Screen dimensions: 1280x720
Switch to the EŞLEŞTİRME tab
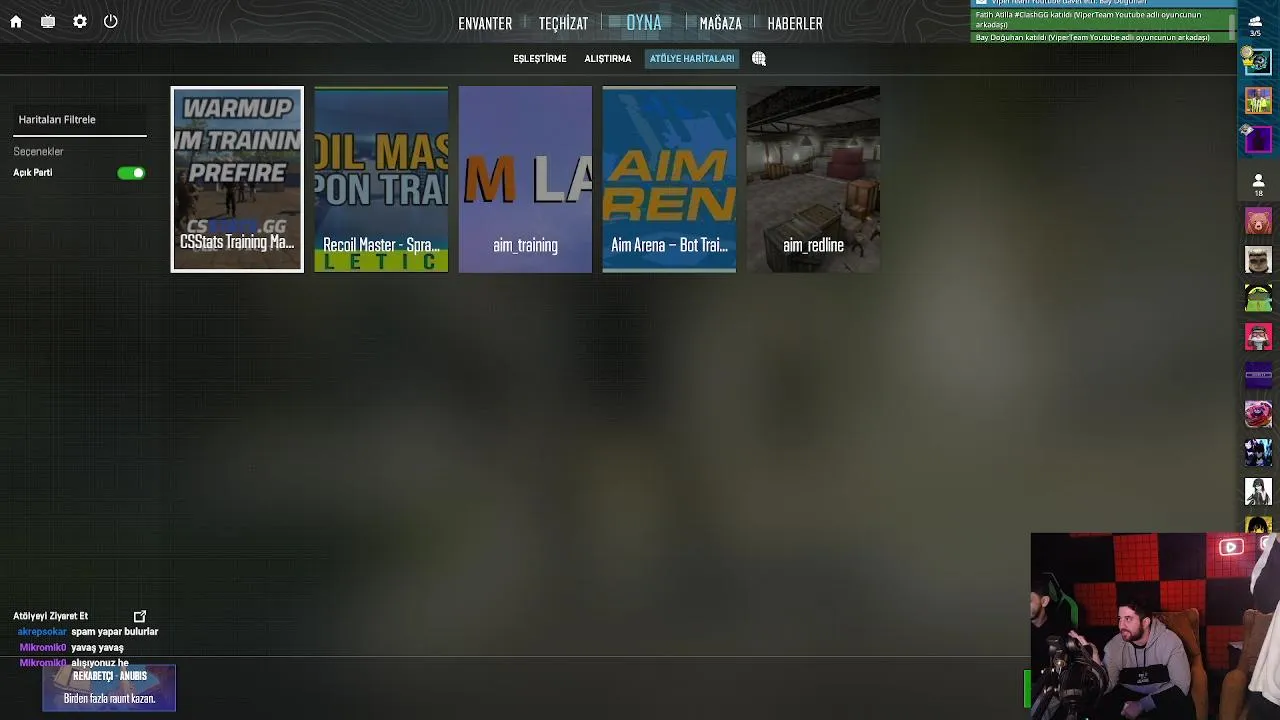pos(540,59)
